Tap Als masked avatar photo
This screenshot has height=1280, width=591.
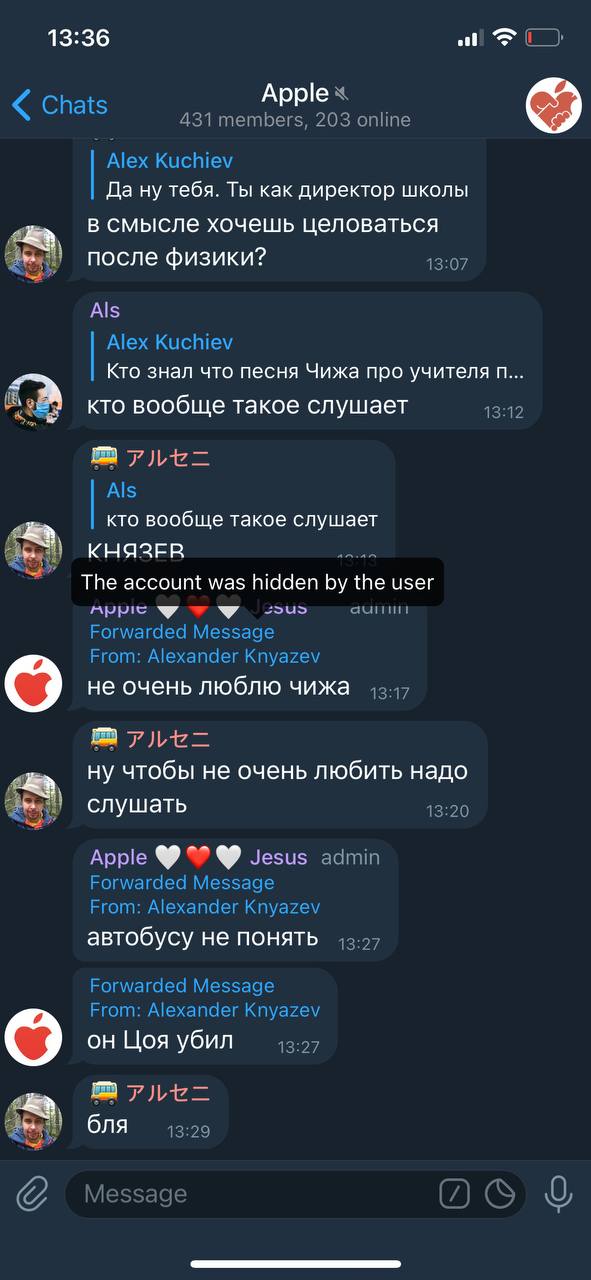[34, 402]
